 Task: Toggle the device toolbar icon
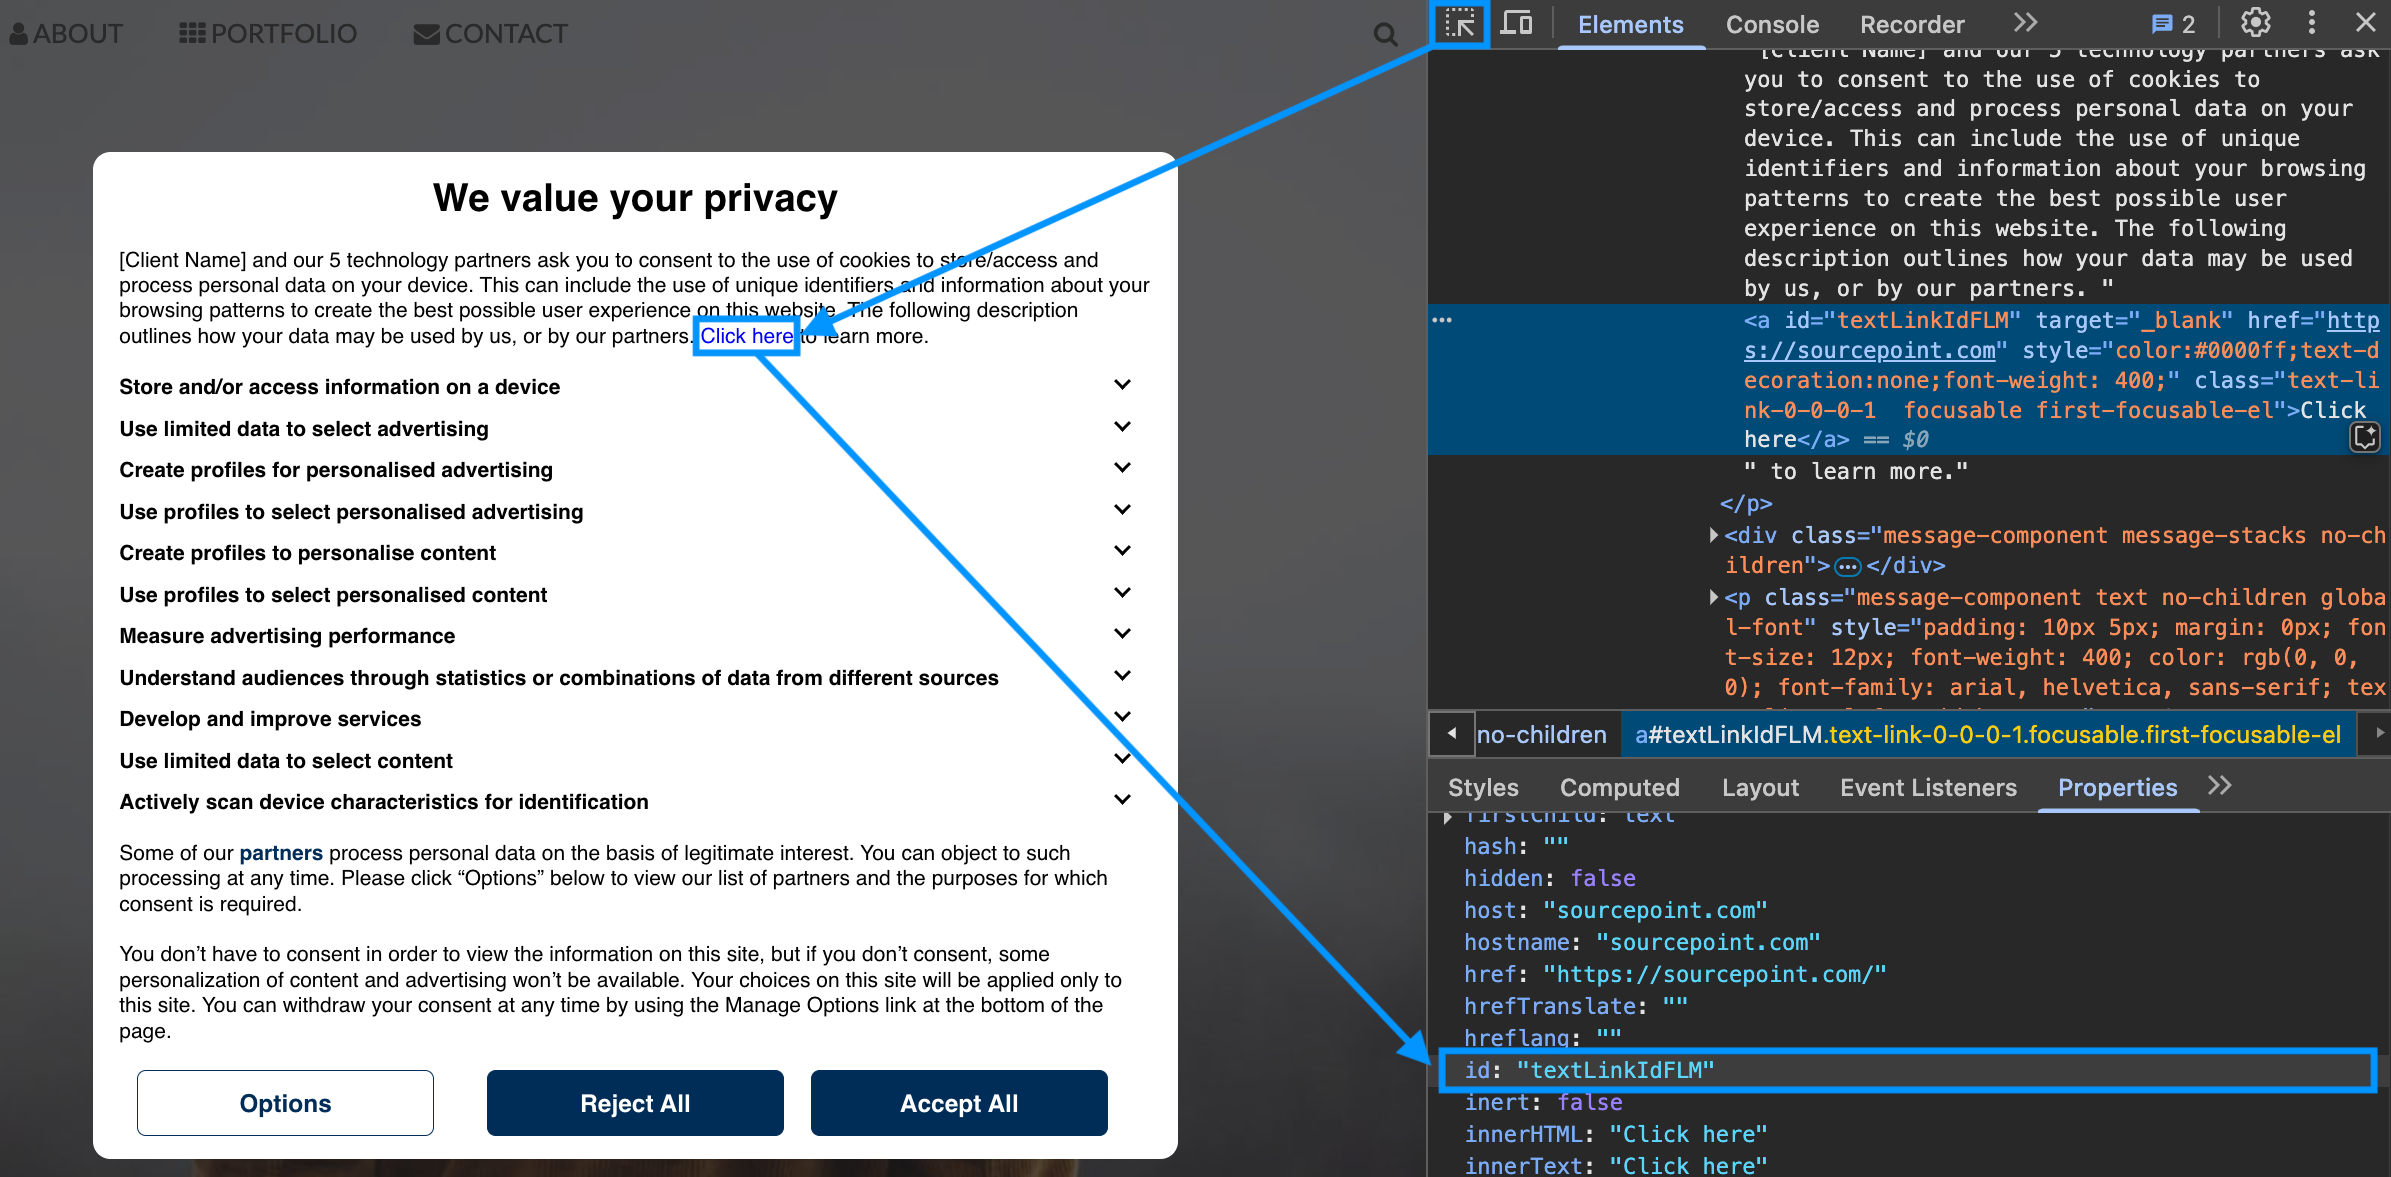[1517, 22]
